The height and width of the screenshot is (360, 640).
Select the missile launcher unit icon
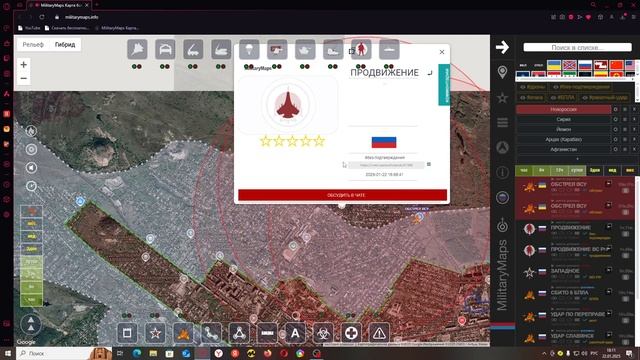click(x=193, y=50)
